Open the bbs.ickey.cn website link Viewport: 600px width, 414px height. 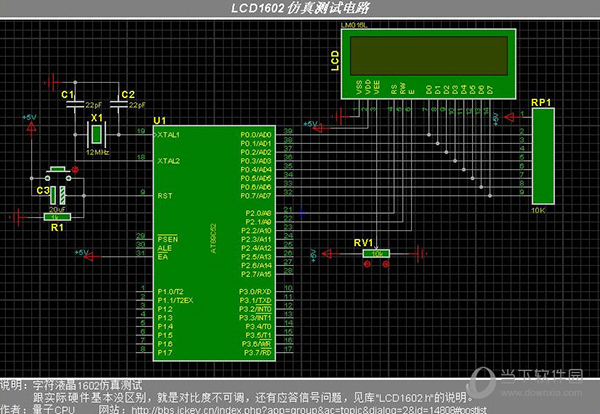(x=309, y=410)
